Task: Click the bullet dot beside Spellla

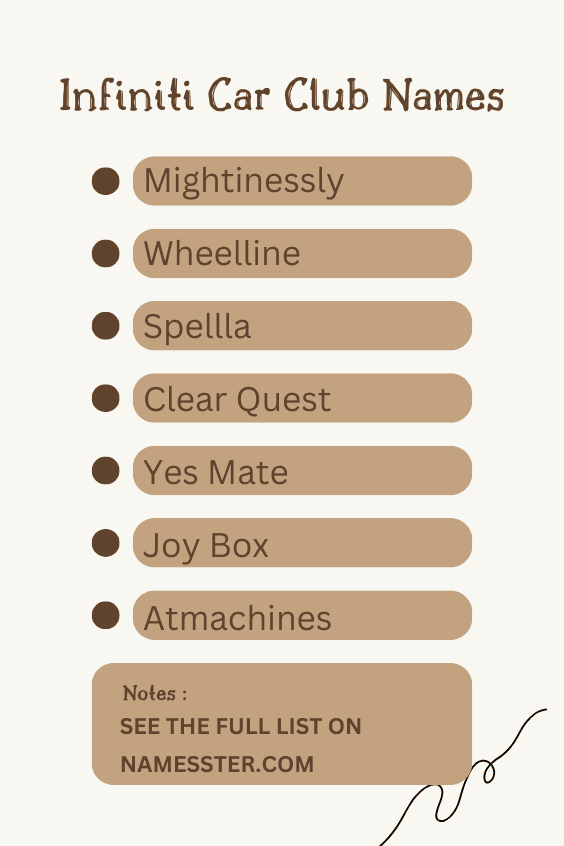Action: click(106, 325)
